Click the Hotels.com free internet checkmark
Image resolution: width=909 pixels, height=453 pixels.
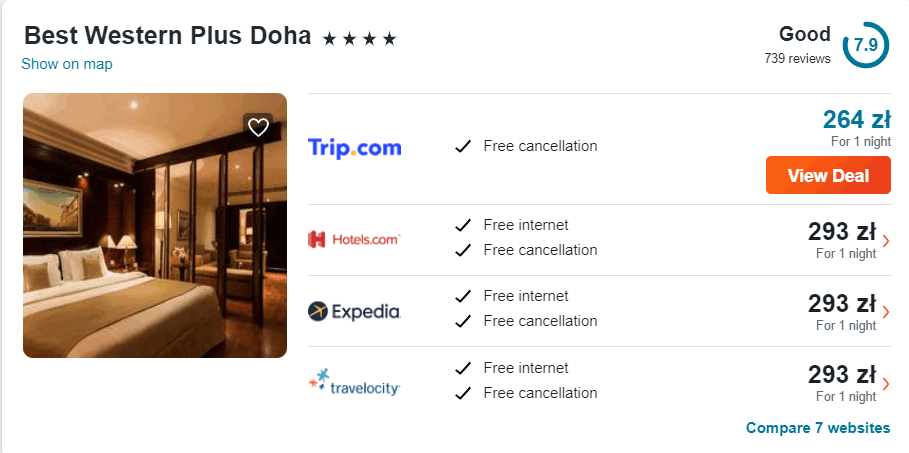click(x=463, y=225)
